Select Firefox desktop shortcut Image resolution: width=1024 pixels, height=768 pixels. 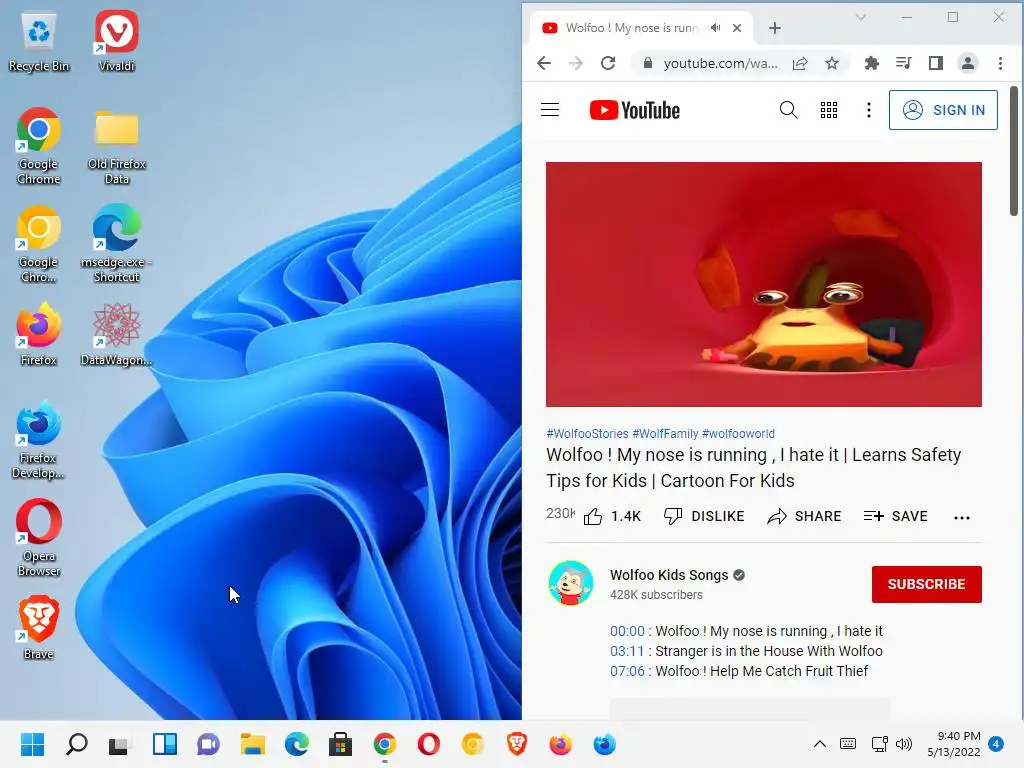[x=39, y=335]
